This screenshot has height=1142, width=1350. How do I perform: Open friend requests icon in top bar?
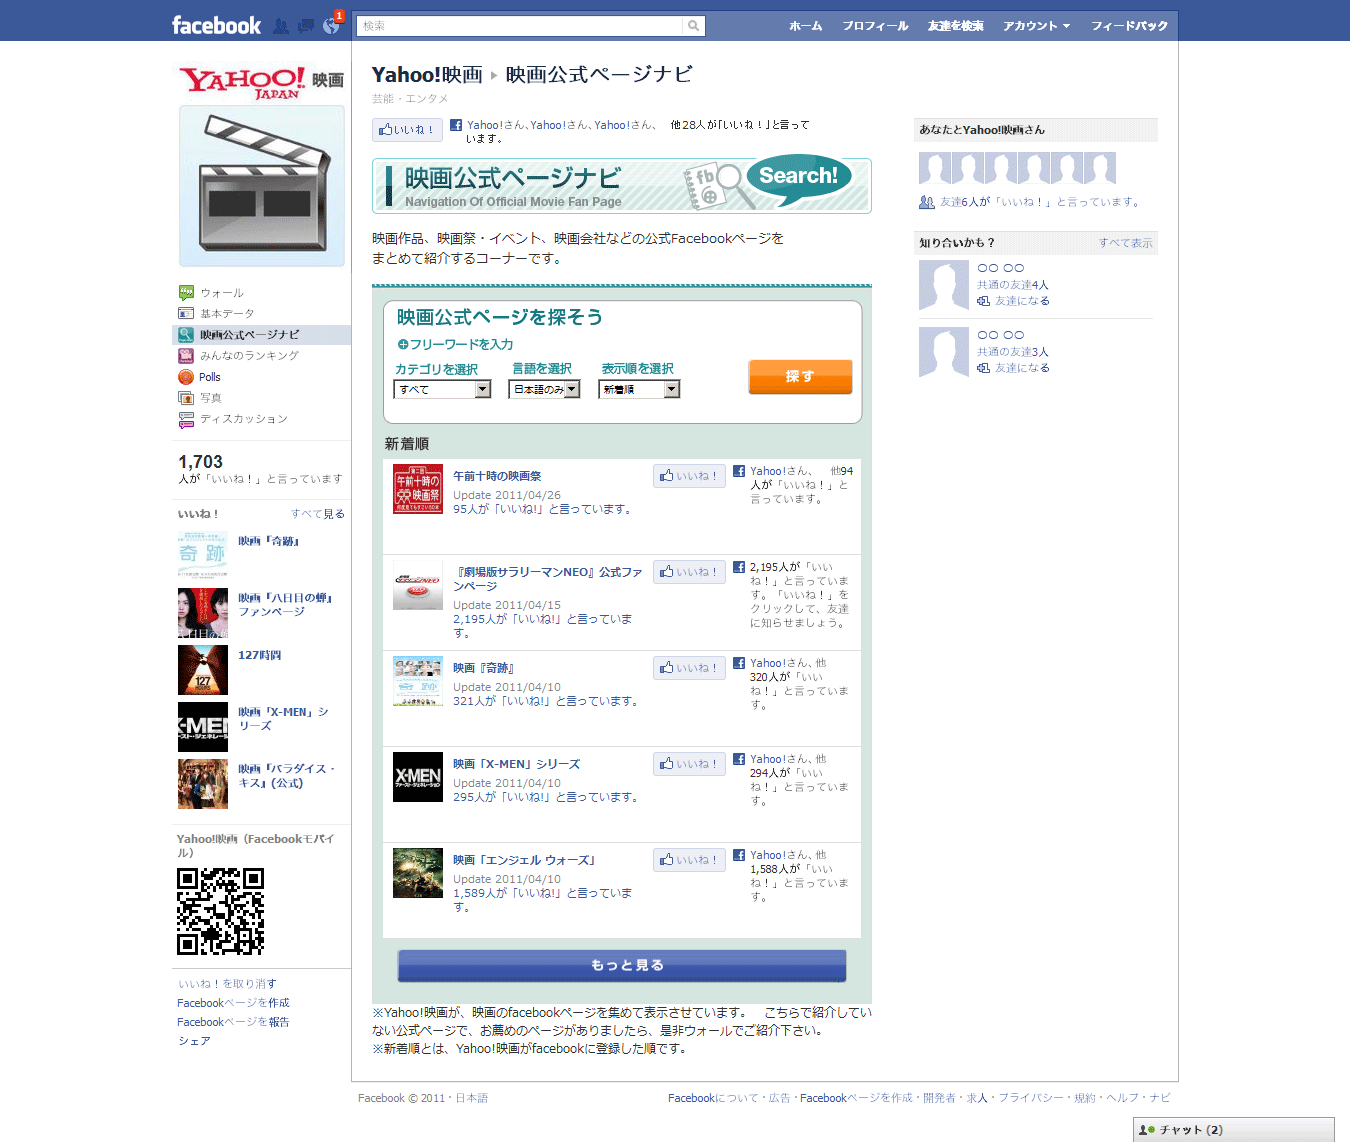tap(281, 26)
